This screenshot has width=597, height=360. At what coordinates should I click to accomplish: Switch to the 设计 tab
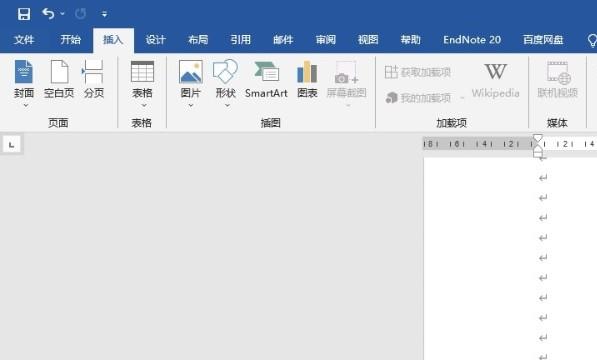155,40
